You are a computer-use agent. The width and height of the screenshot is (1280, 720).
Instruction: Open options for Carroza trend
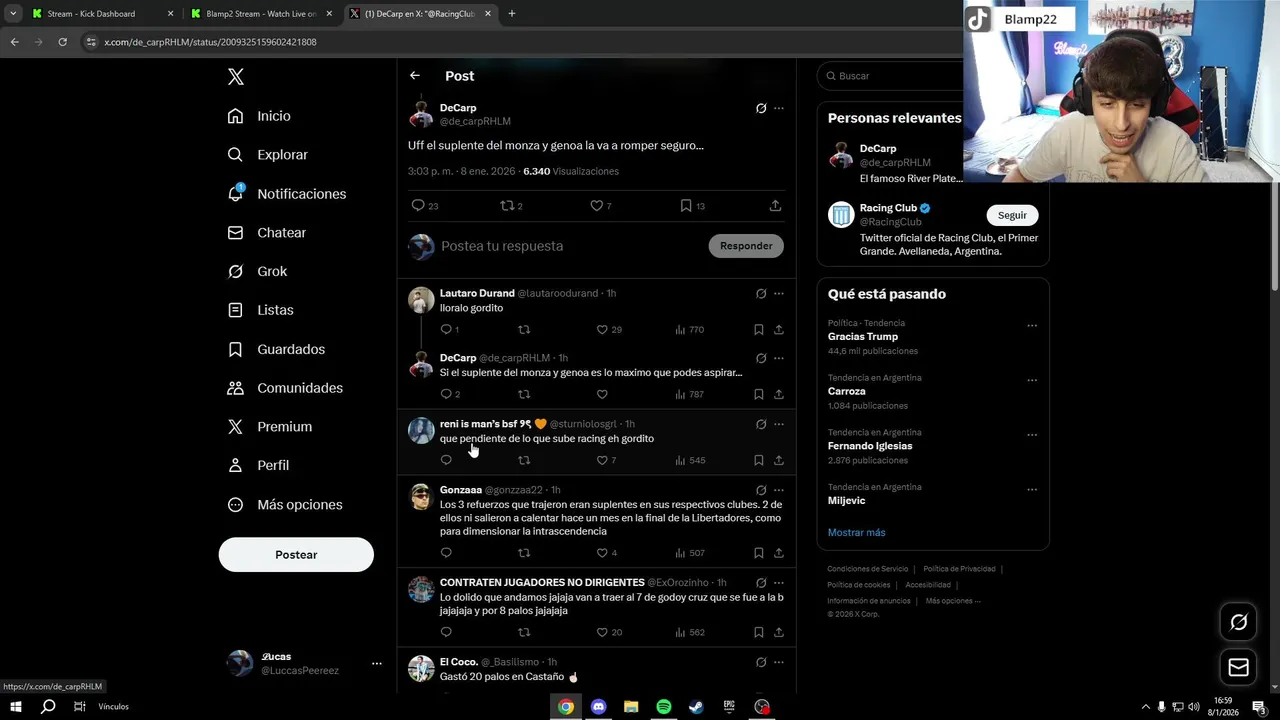tap(1032, 381)
